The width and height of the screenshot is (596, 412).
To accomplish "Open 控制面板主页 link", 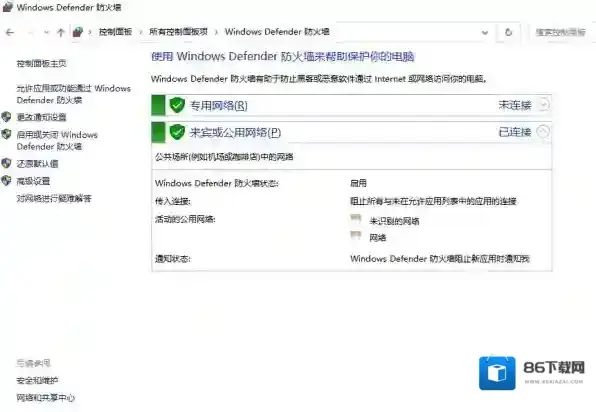I will click(x=41, y=63).
